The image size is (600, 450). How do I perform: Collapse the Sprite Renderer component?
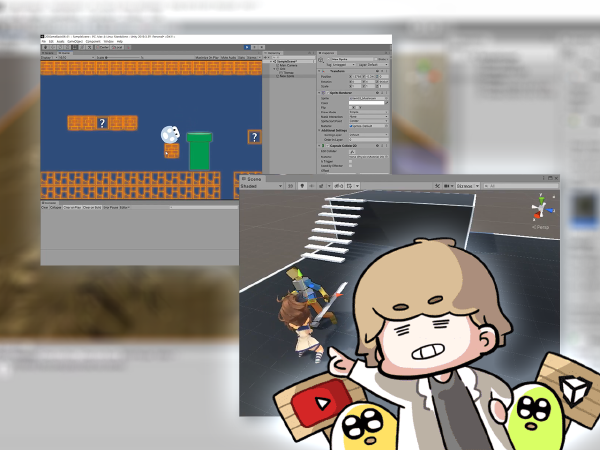click(x=320, y=93)
